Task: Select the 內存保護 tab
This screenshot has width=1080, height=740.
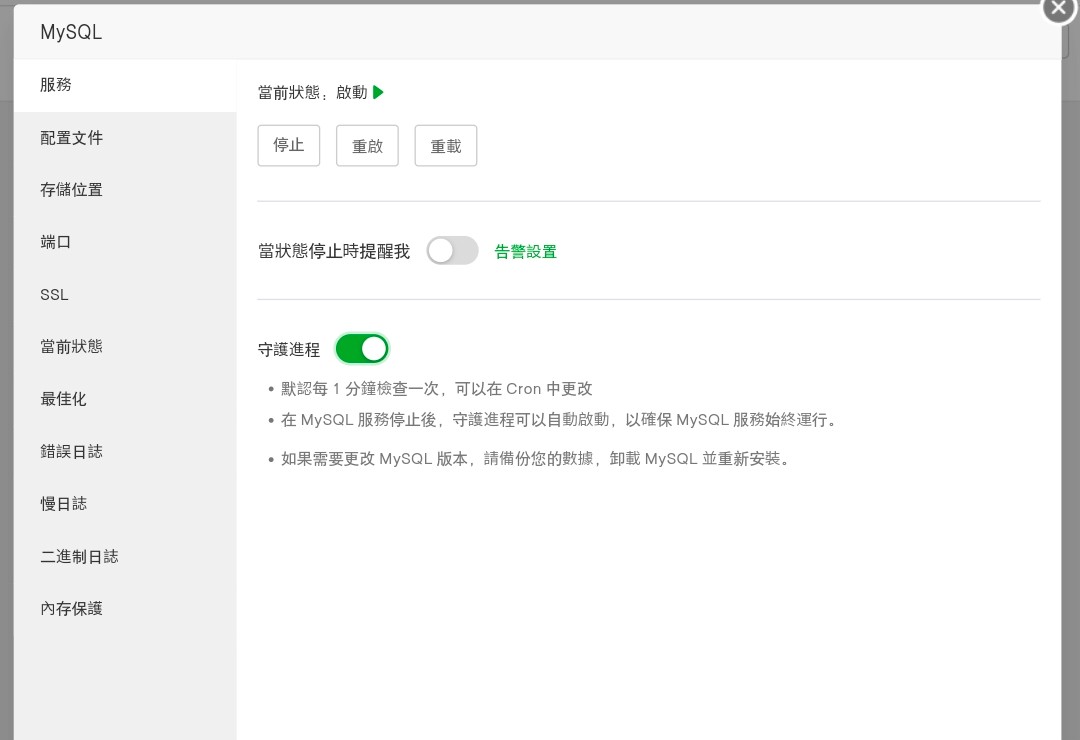Action: point(125,608)
